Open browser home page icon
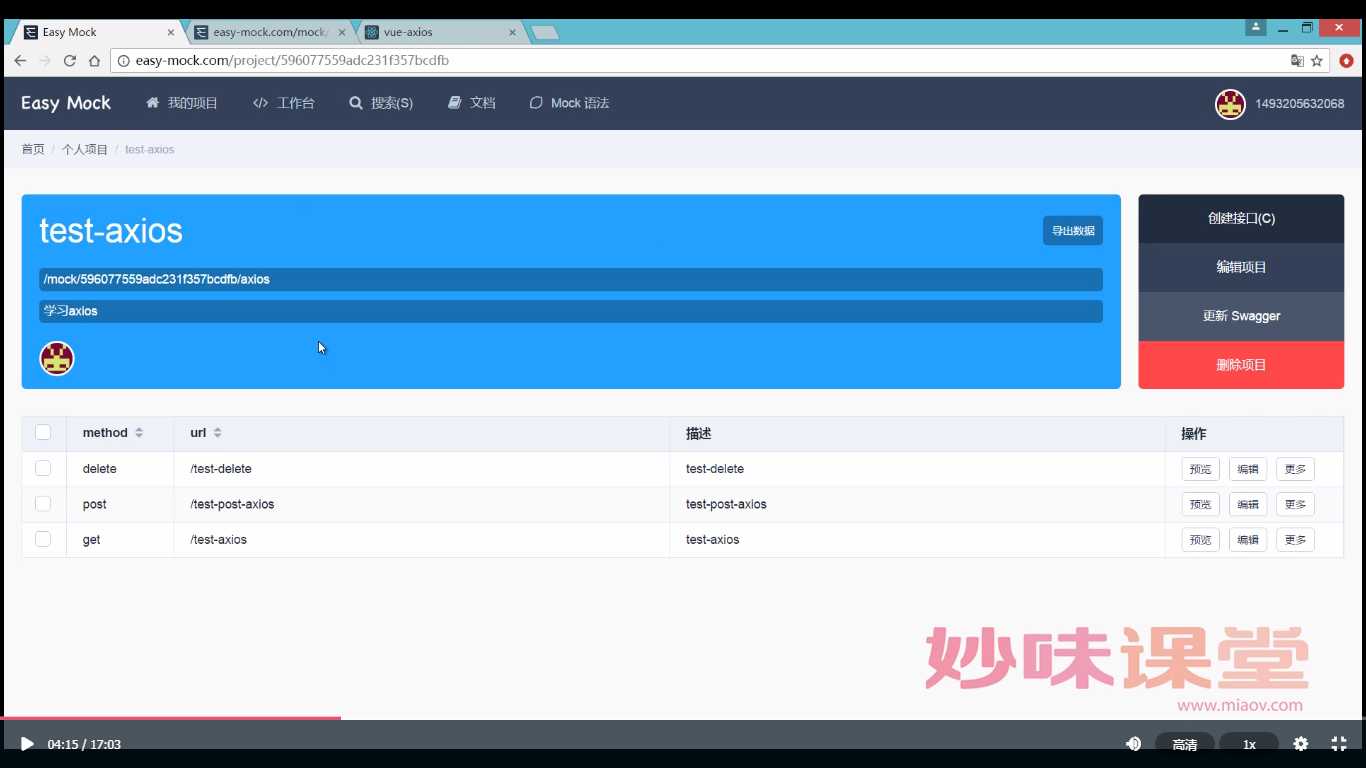Image resolution: width=1366 pixels, height=768 pixels. coord(94,61)
